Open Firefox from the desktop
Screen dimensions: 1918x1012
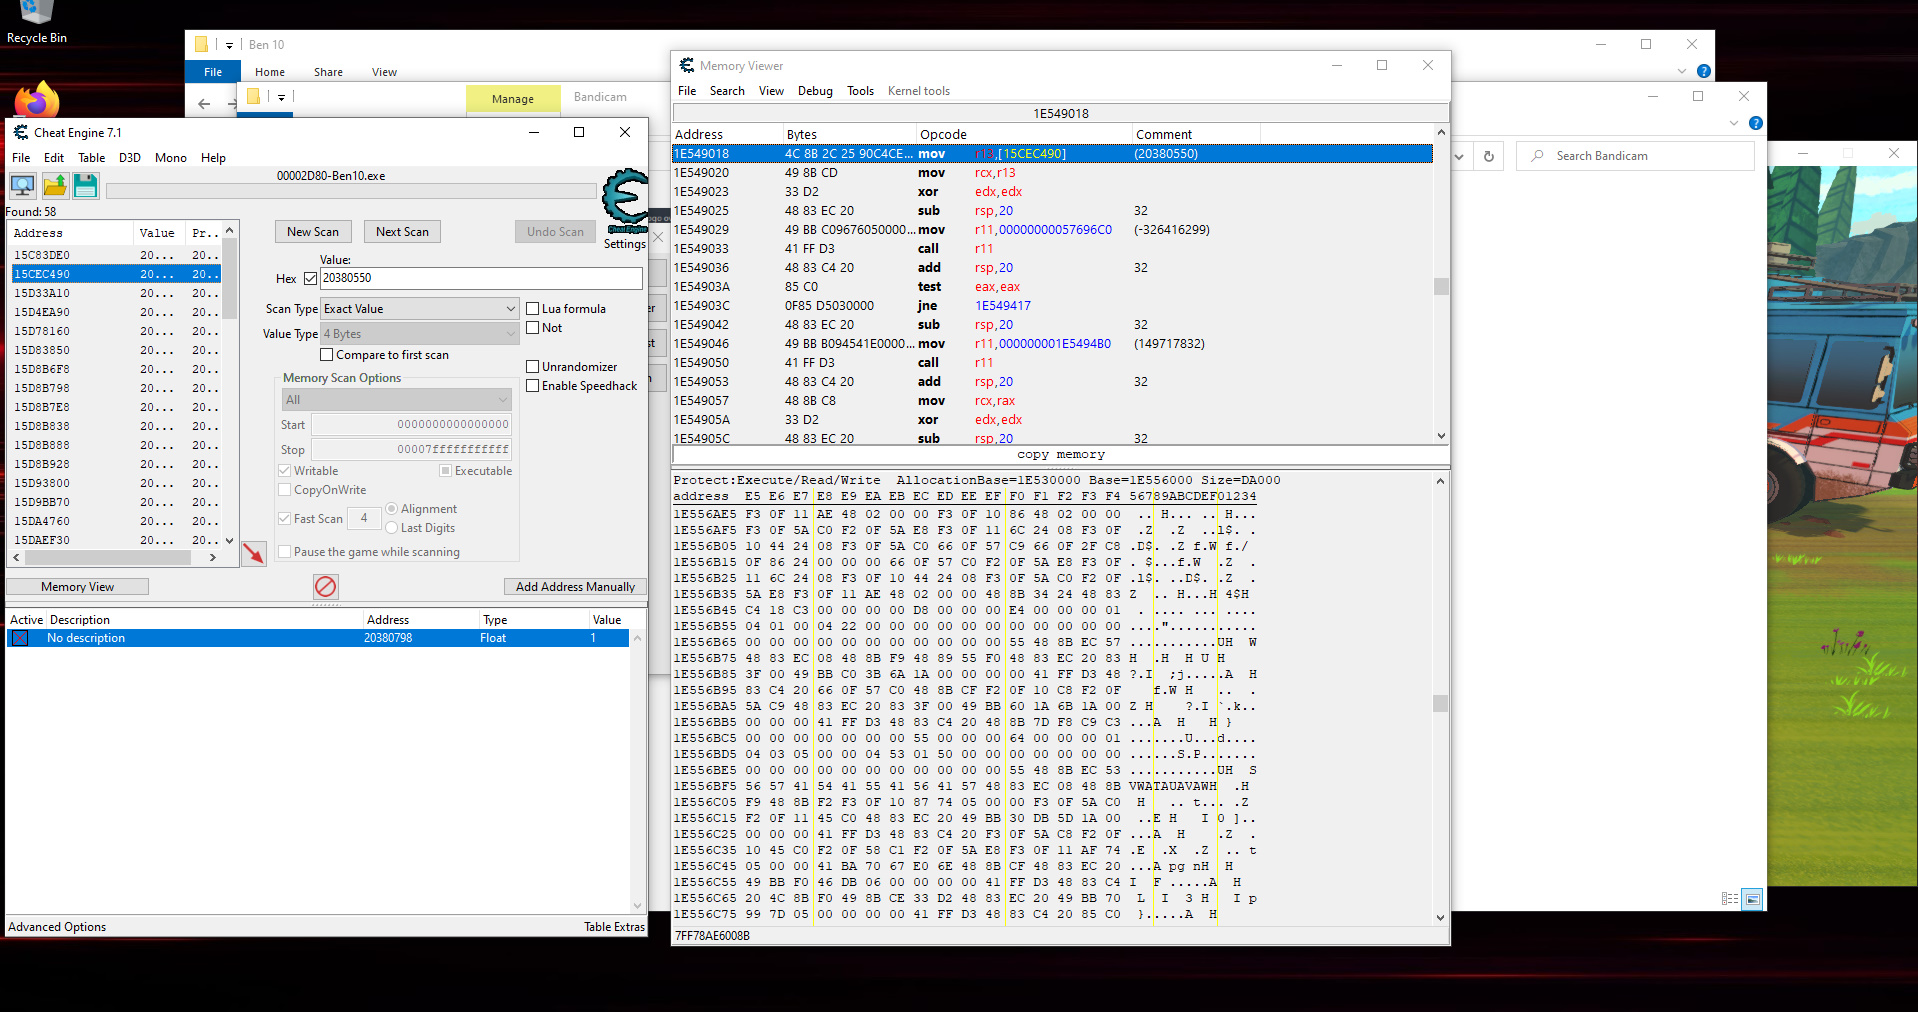(37, 100)
